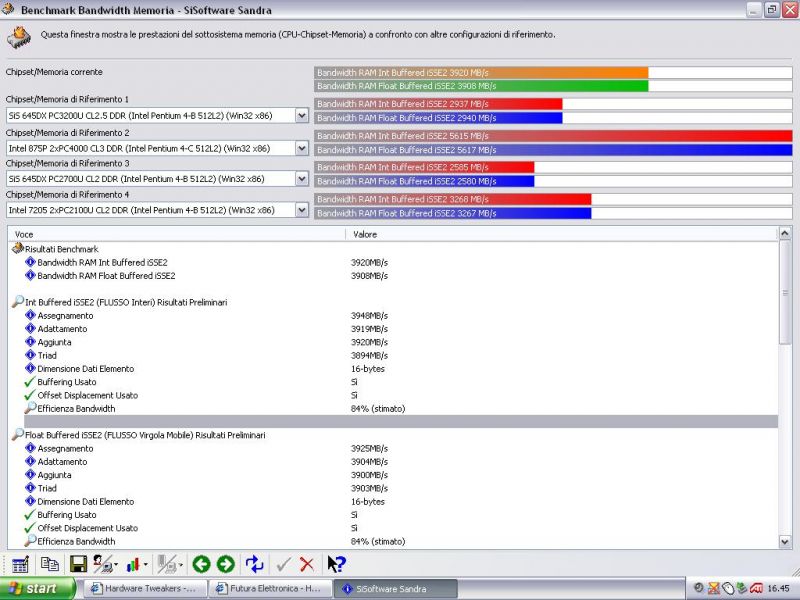
Task: Click the blue Refresh arrows icon
Action: [254, 564]
